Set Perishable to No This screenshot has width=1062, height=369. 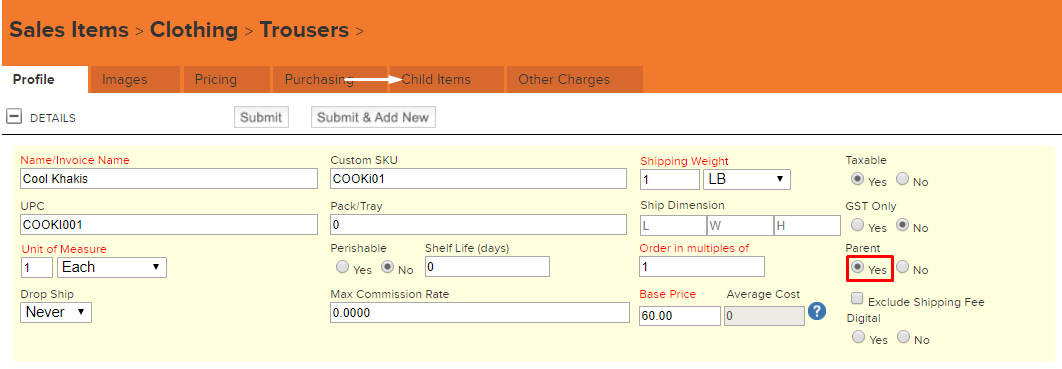click(388, 267)
